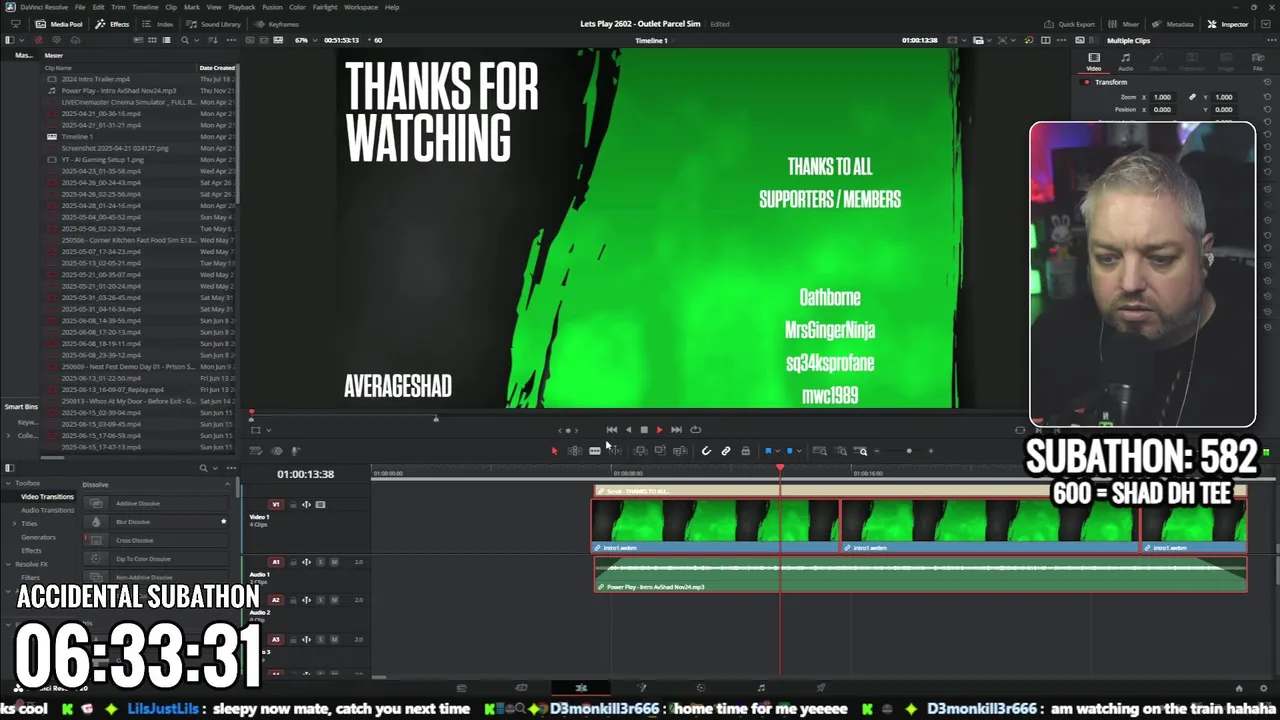The height and width of the screenshot is (720, 1280).
Task: Switch to Inspector Video tab
Action: coord(1094,62)
